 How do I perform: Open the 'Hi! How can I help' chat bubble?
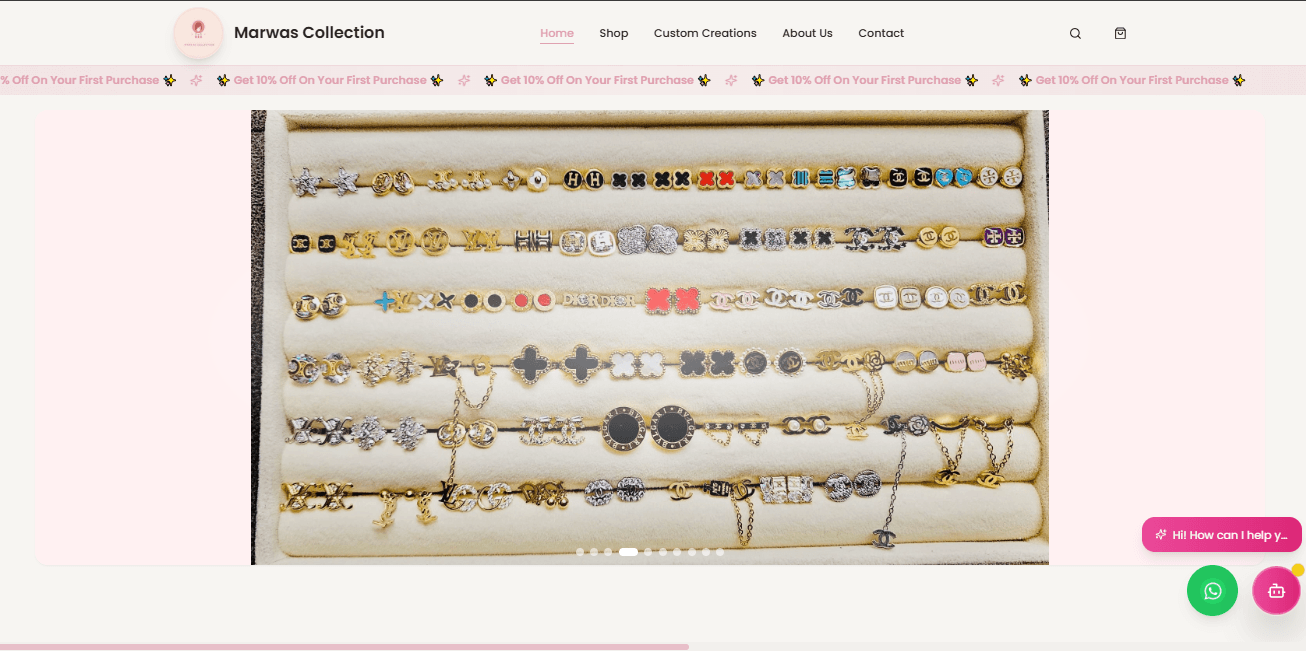1221,534
